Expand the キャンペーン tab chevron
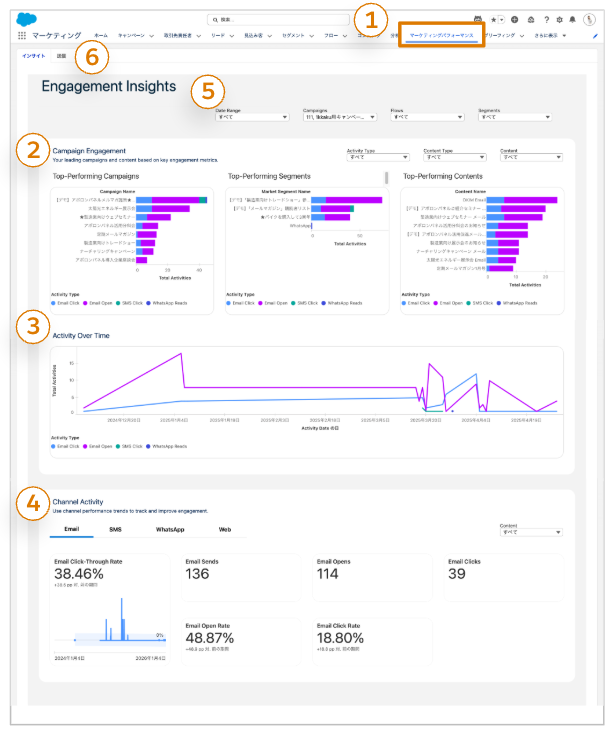Viewport: 615px width, 731px height. (x=152, y=36)
